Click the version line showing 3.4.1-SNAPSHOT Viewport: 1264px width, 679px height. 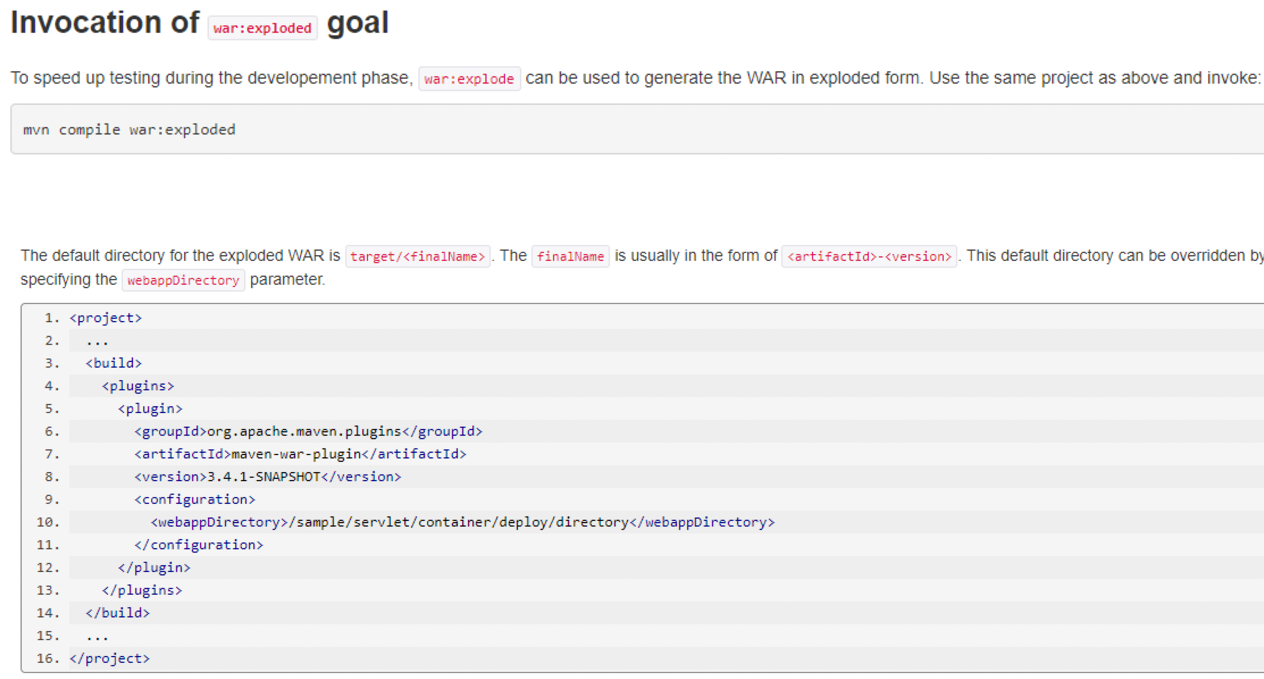265,476
